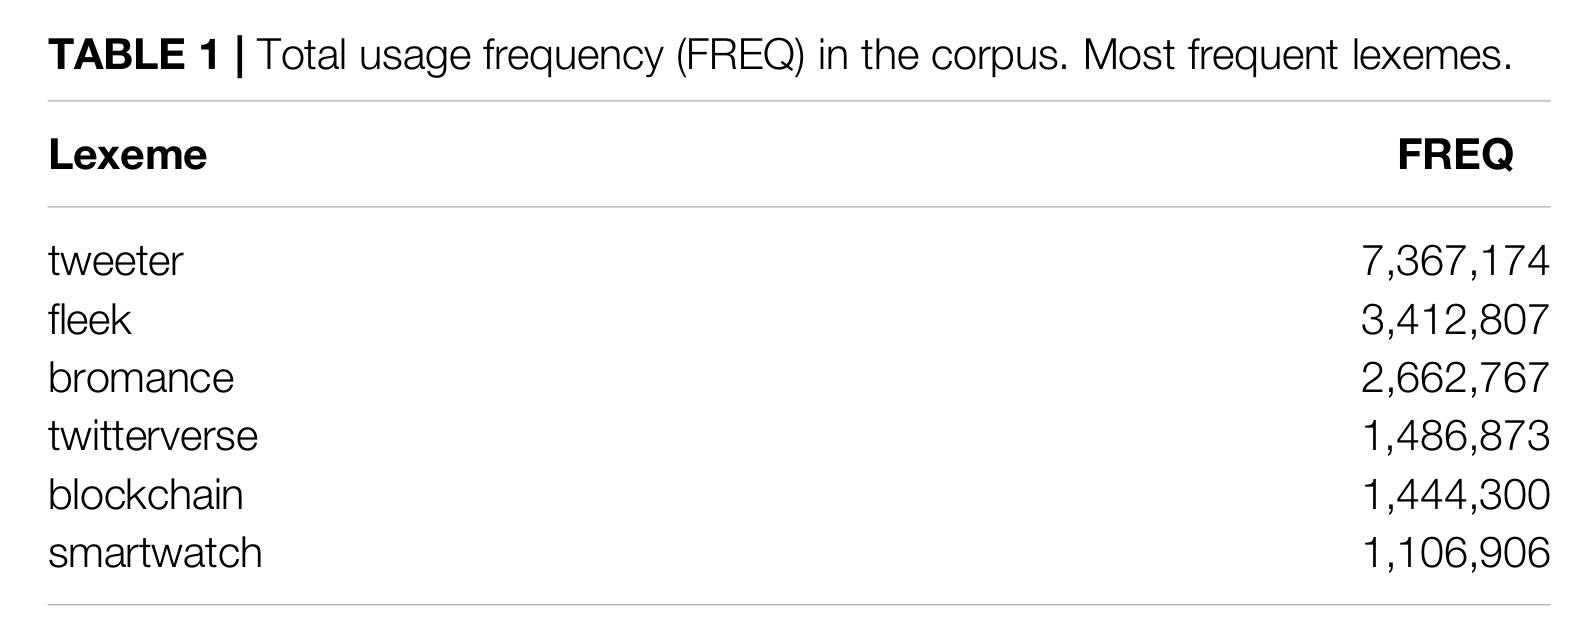
Task: Click the frequency value 3,412,807
Action: (x=1455, y=320)
